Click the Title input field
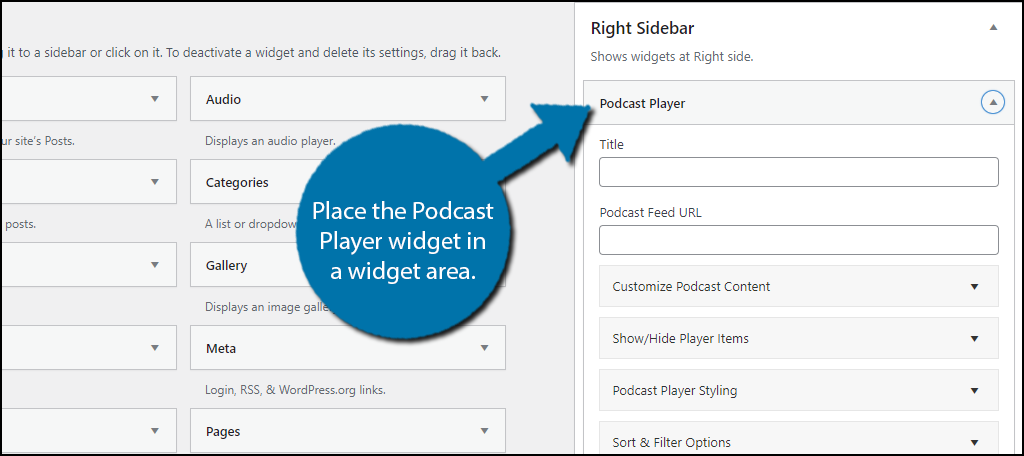This screenshot has width=1024, height=456. (x=799, y=172)
